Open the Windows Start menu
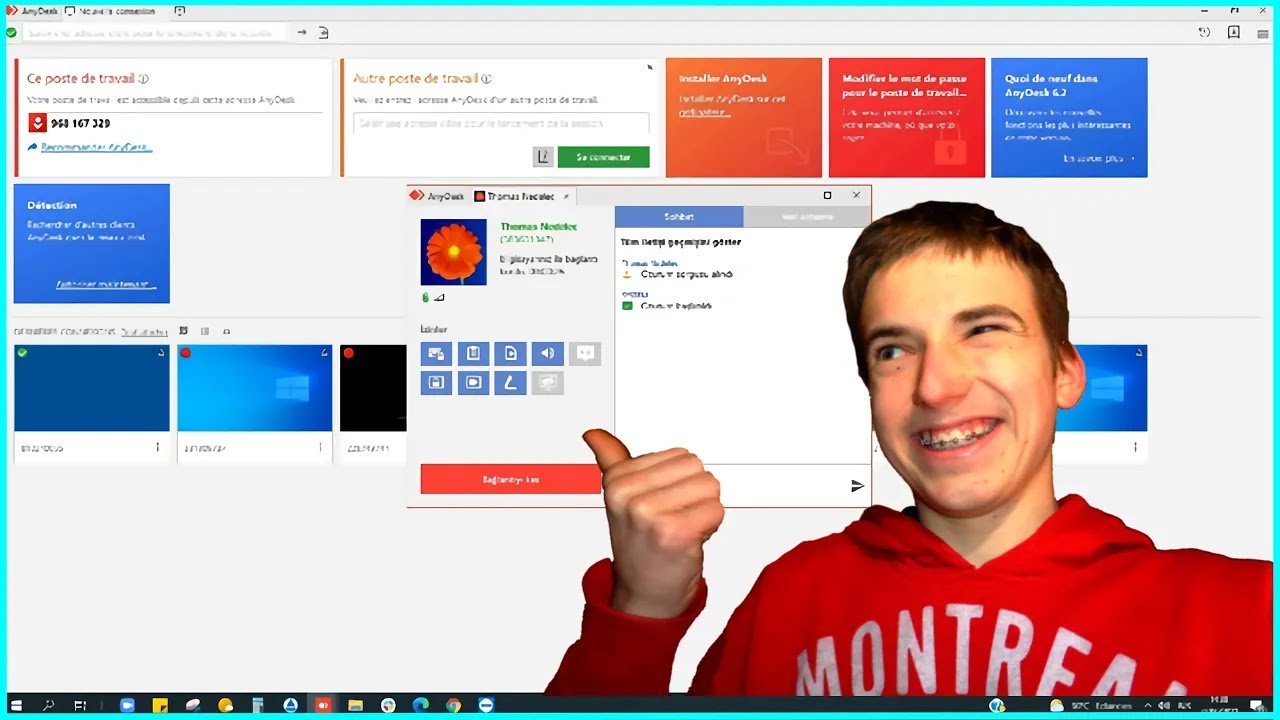1280x720 pixels. click(17, 705)
